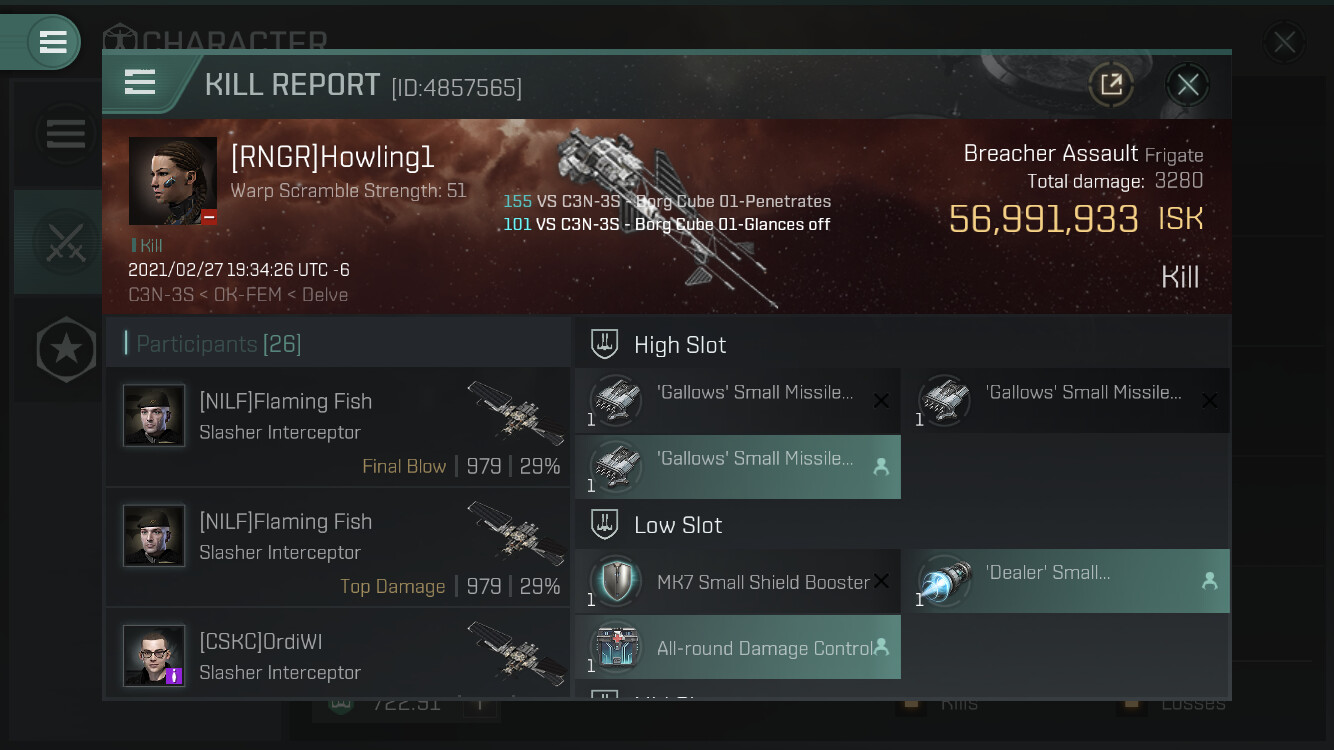Select the crossed swords combat sidebar icon
The height and width of the screenshot is (750, 1334).
point(65,242)
